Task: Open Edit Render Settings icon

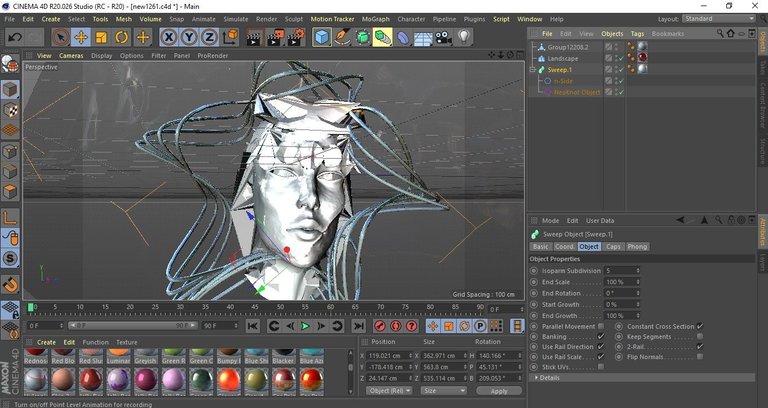Action: point(297,37)
